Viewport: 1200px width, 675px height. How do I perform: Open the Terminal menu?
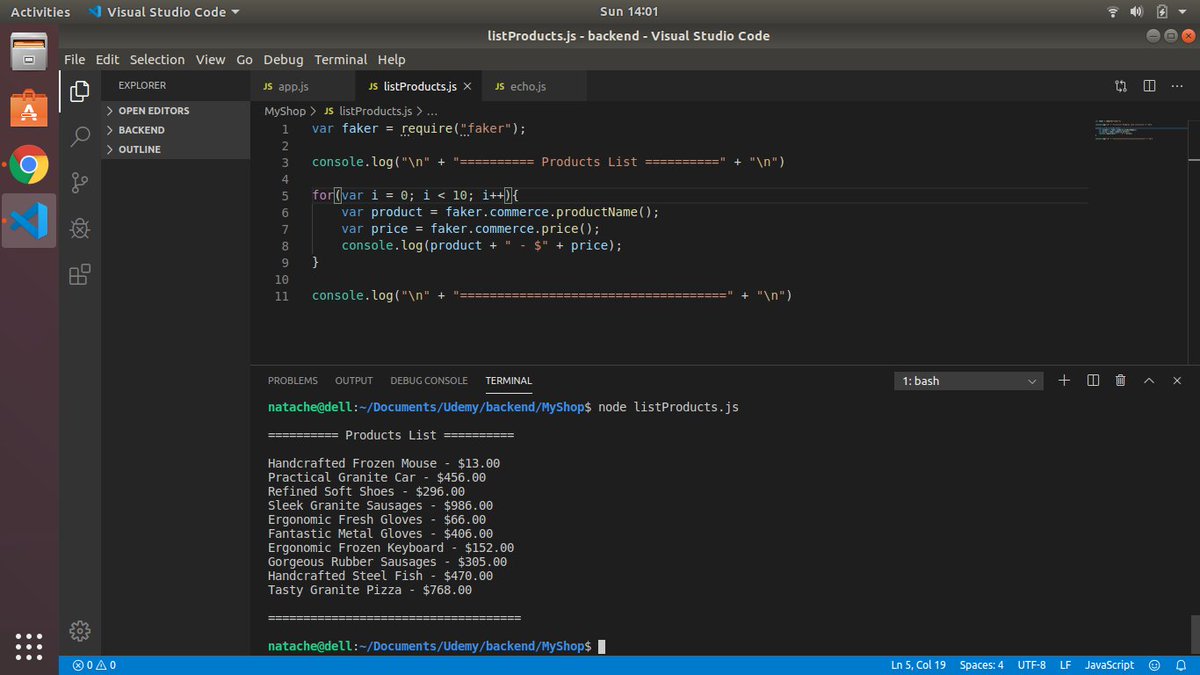pos(340,59)
